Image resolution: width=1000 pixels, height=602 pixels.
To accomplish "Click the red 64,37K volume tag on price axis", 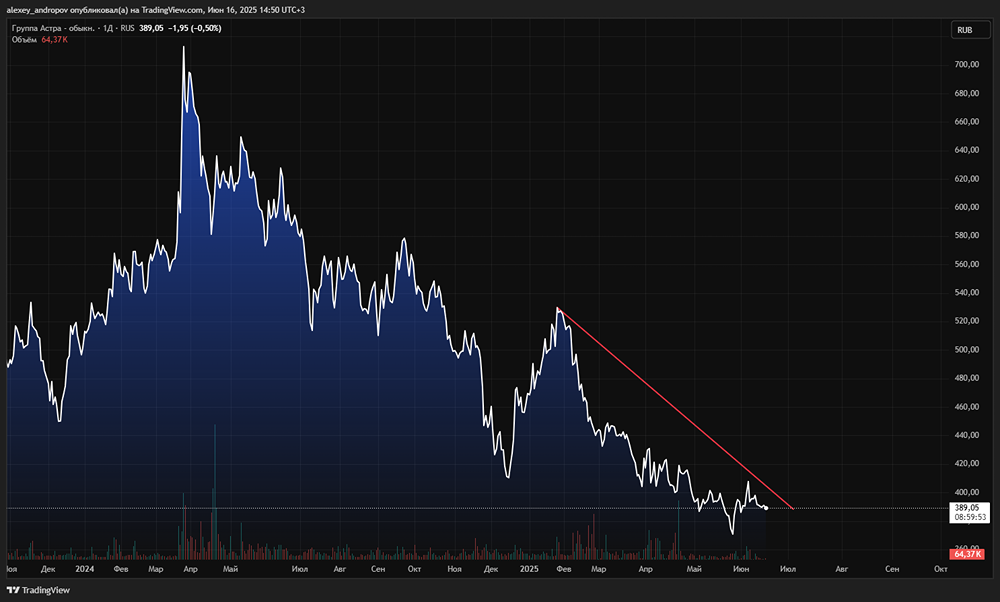I will (968, 554).
